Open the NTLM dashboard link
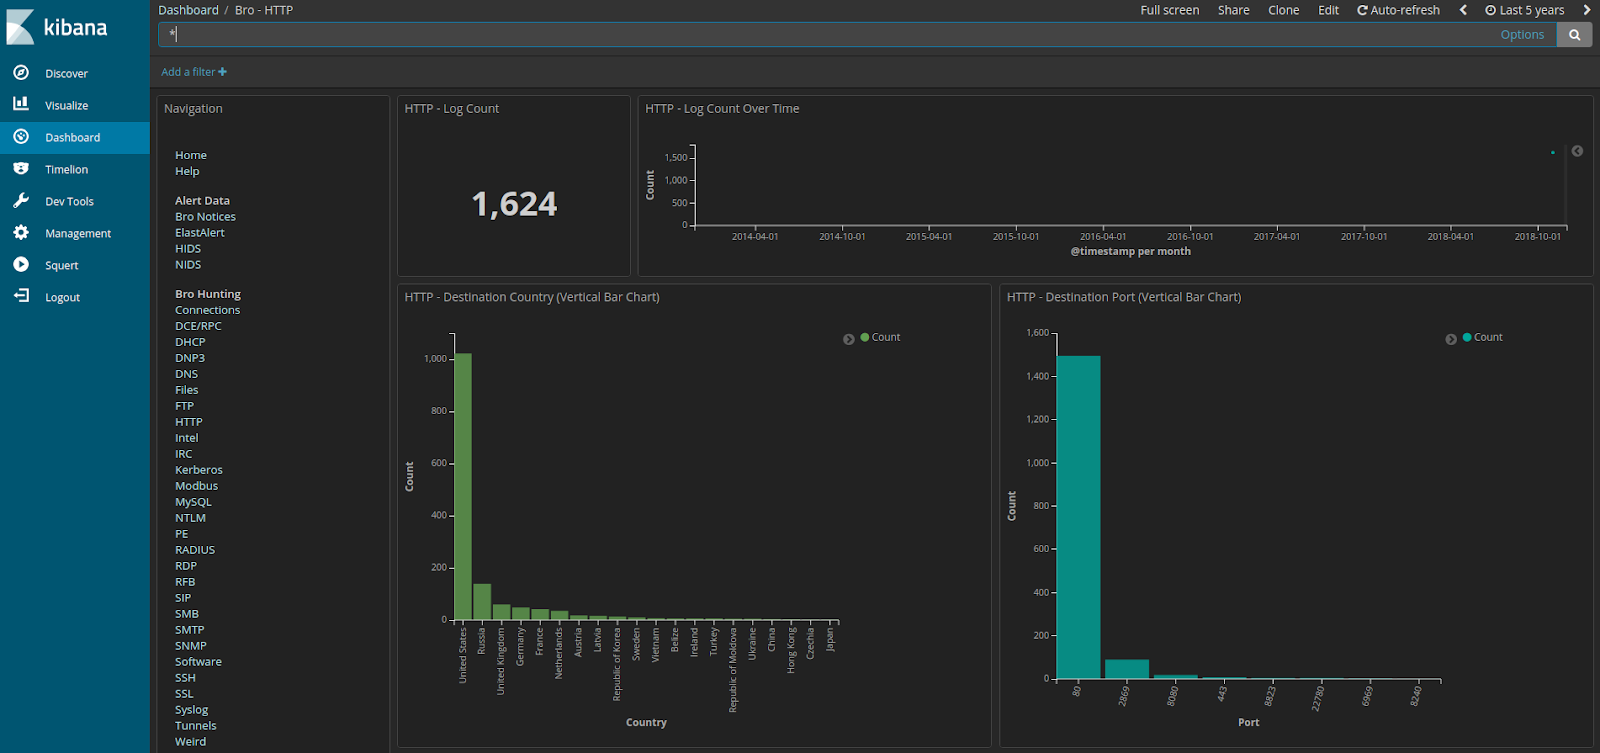 (x=190, y=518)
